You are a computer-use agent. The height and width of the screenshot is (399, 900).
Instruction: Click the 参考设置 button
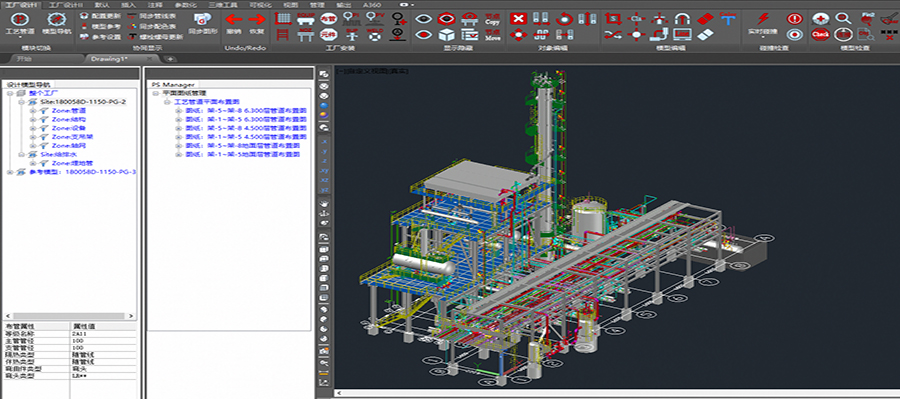point(101,37)
